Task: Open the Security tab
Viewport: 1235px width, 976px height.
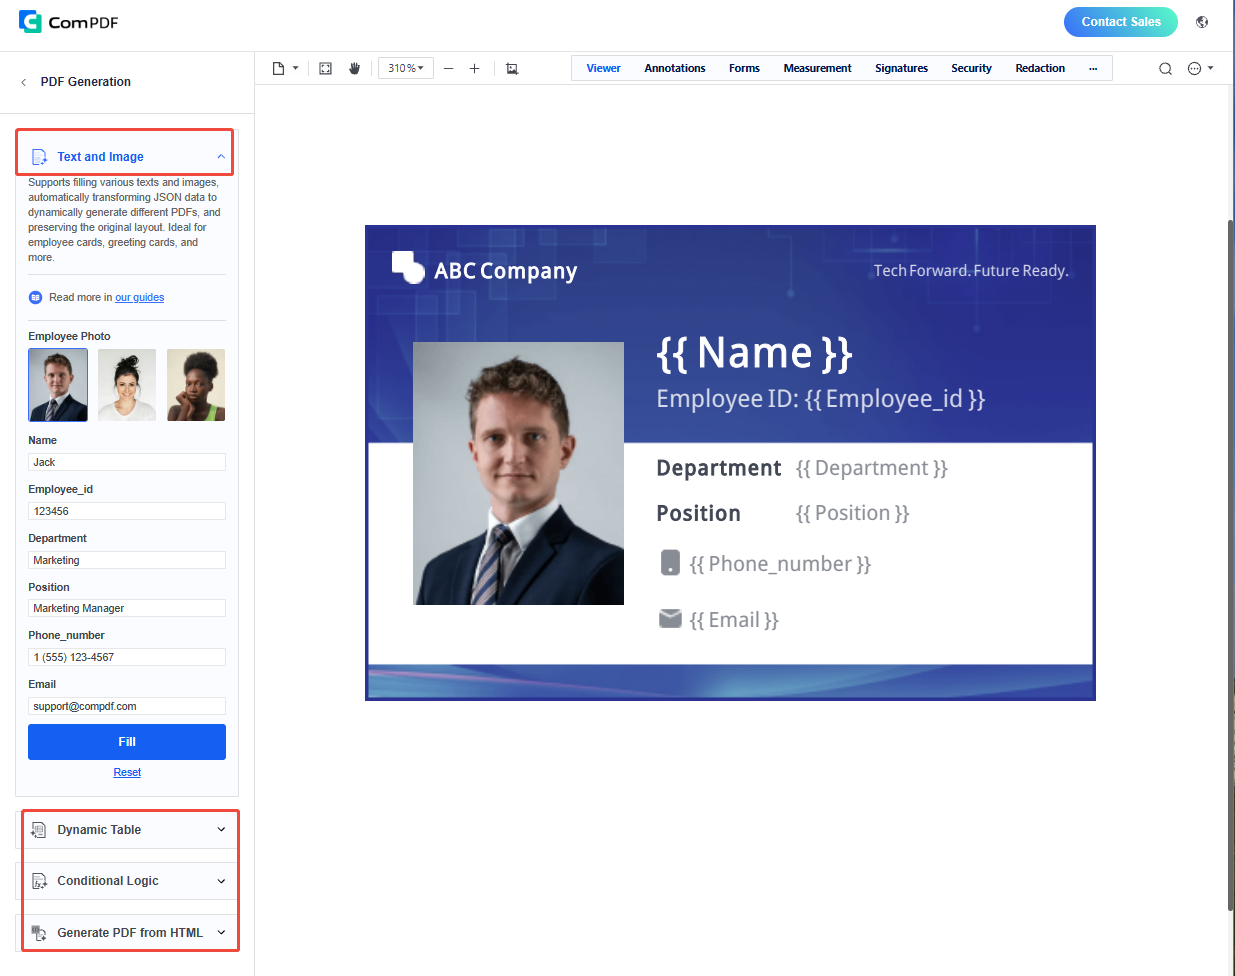Action: coord(971,68)
